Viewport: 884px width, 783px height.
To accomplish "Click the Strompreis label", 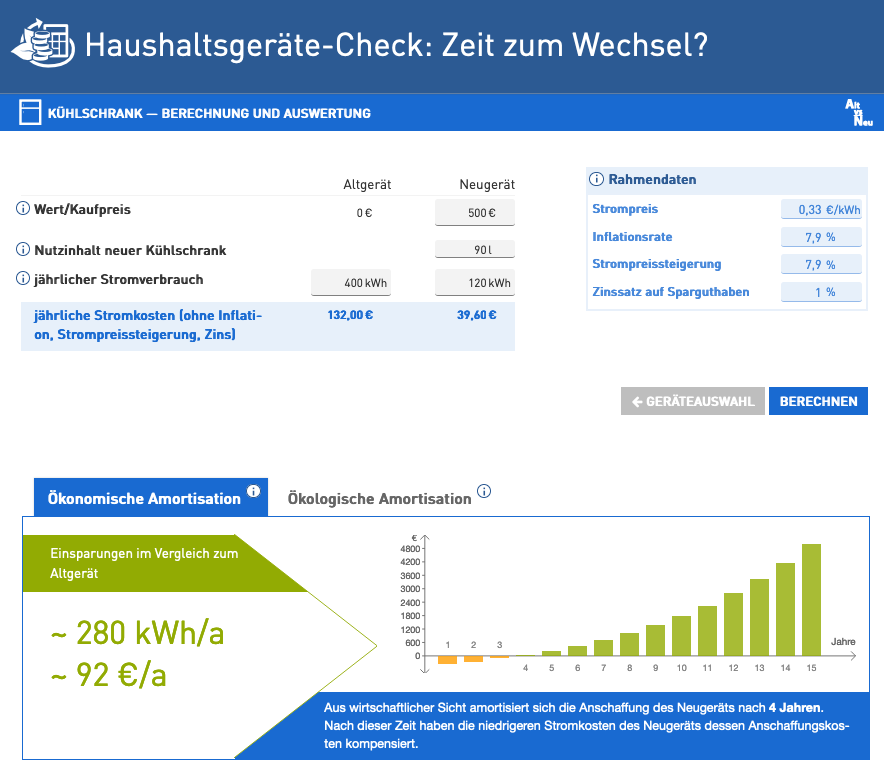I will (x=625, y=209).
